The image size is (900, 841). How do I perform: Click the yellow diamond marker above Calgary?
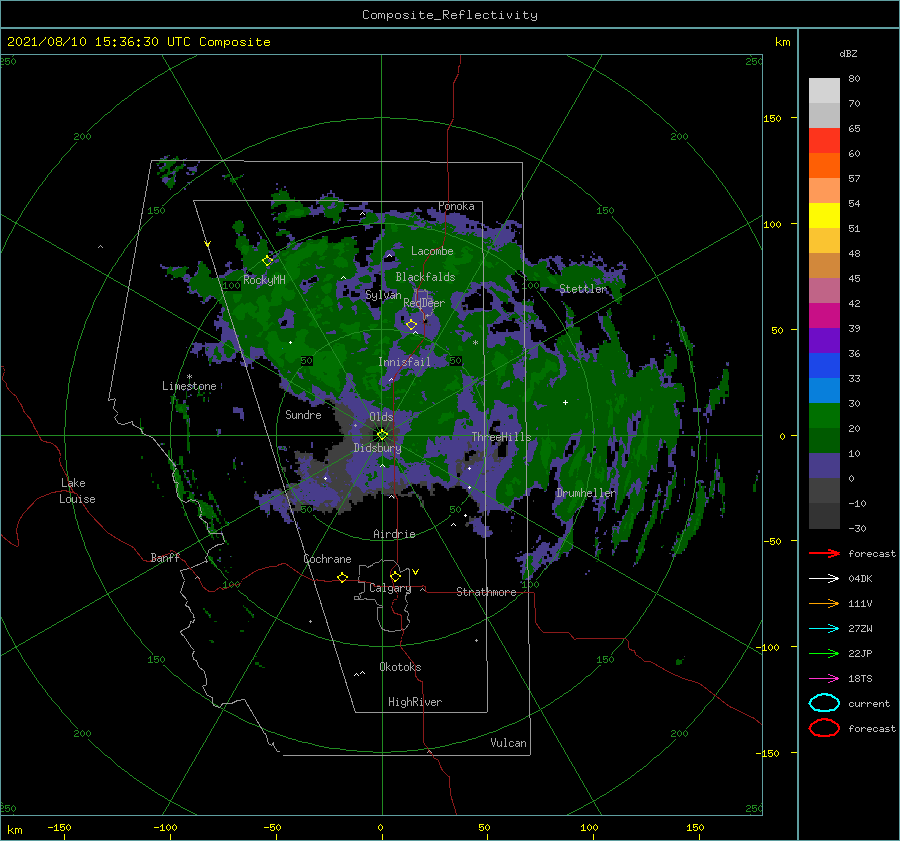[x=395, y=576]
